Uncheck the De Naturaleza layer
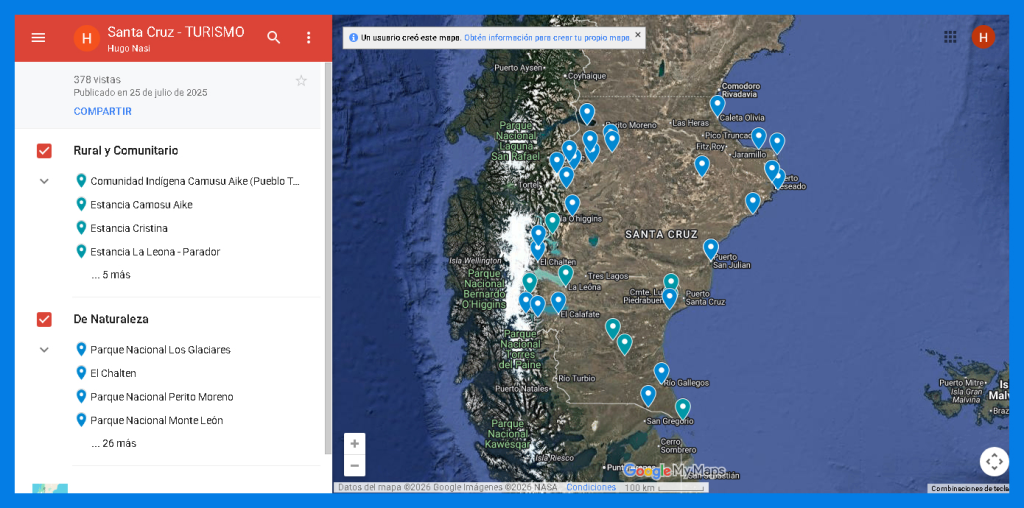Screen dimensions: 1024x508 44,319
